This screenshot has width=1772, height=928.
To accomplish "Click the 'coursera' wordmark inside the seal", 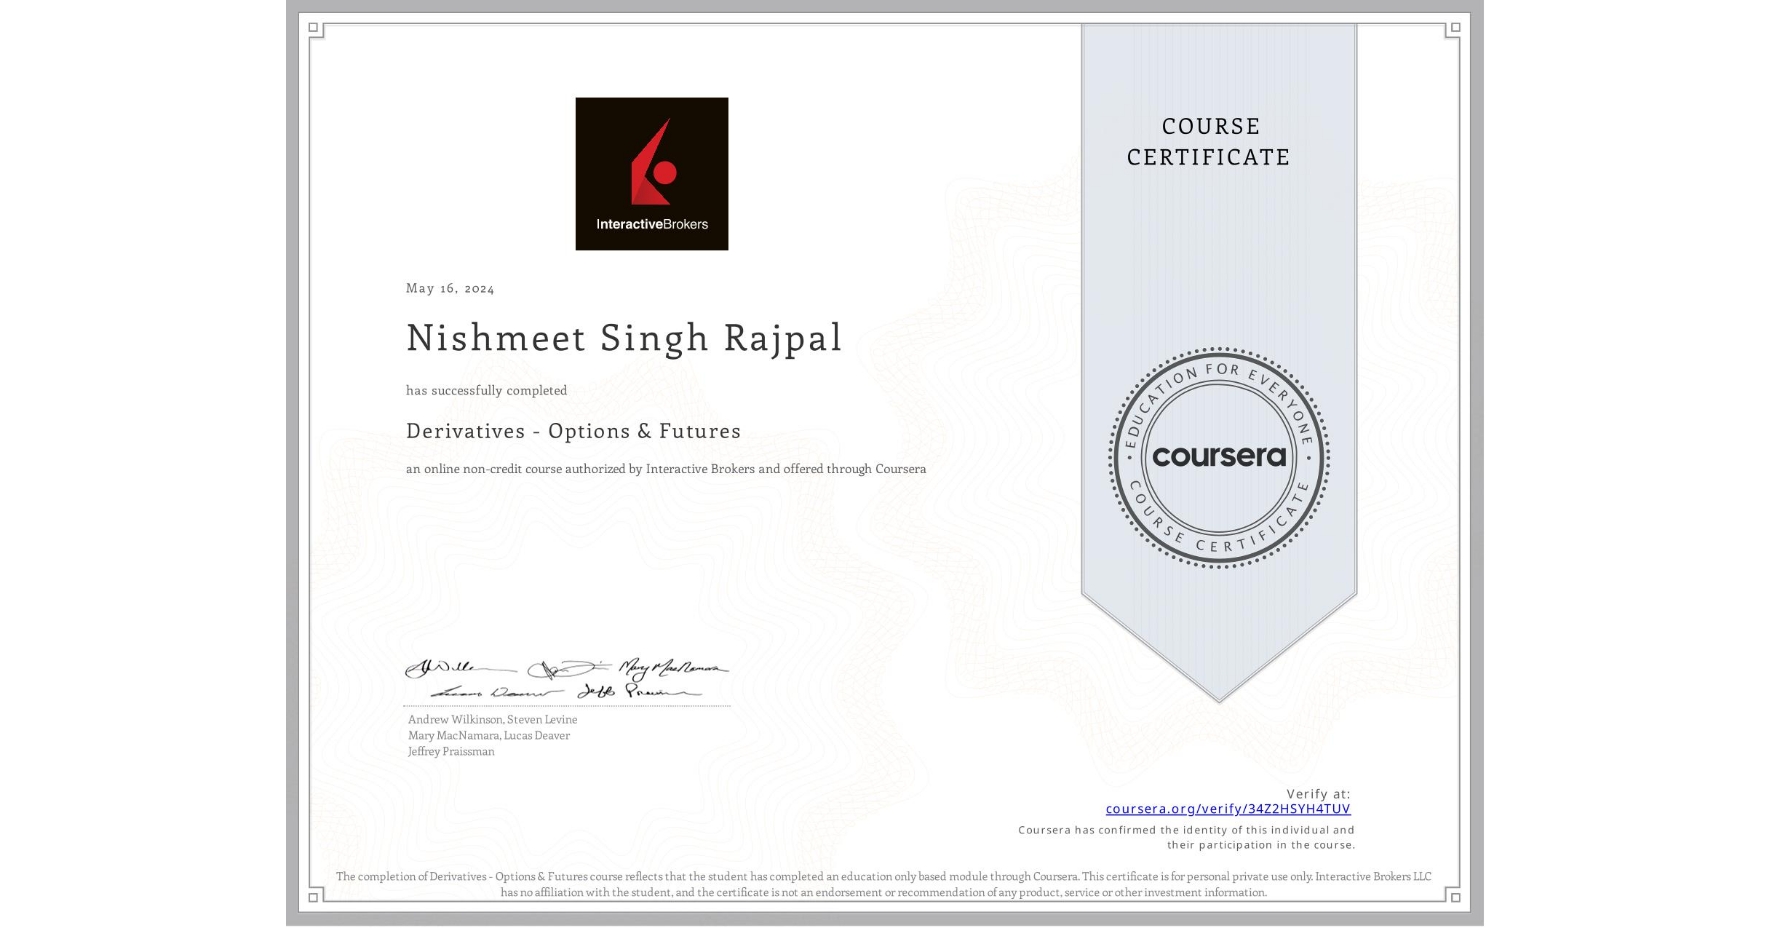I will tap(1219, 458).
